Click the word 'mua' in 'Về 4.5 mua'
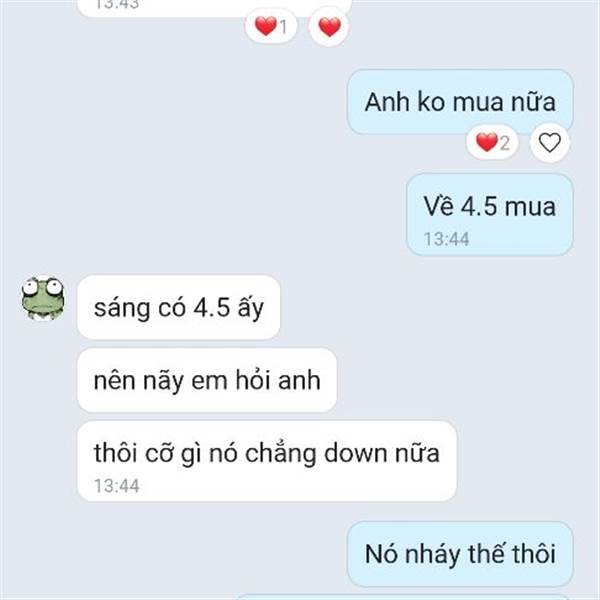 tap(530, 207)
